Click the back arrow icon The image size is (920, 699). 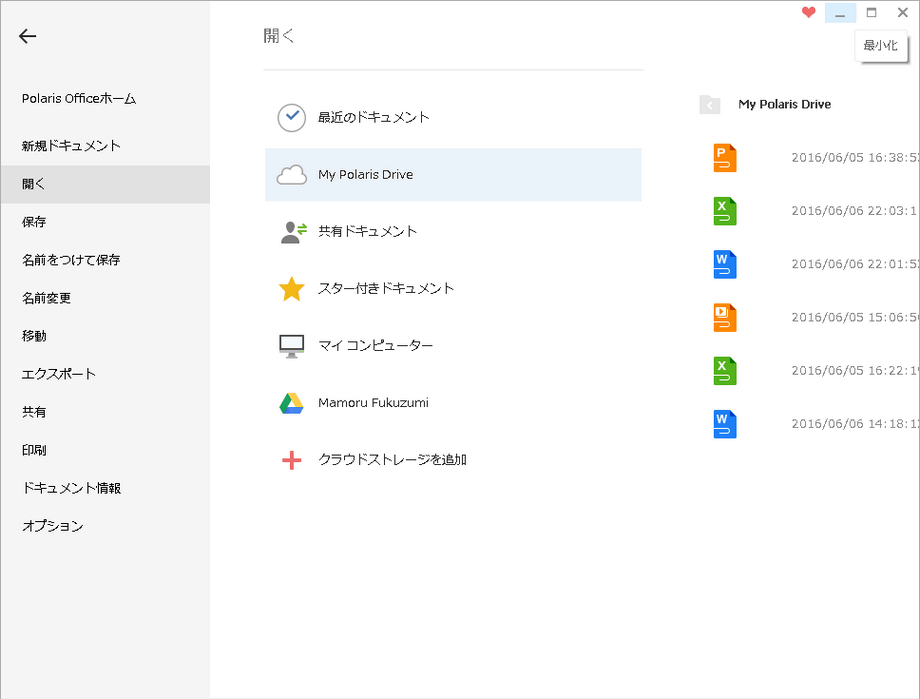coord(28,36)
